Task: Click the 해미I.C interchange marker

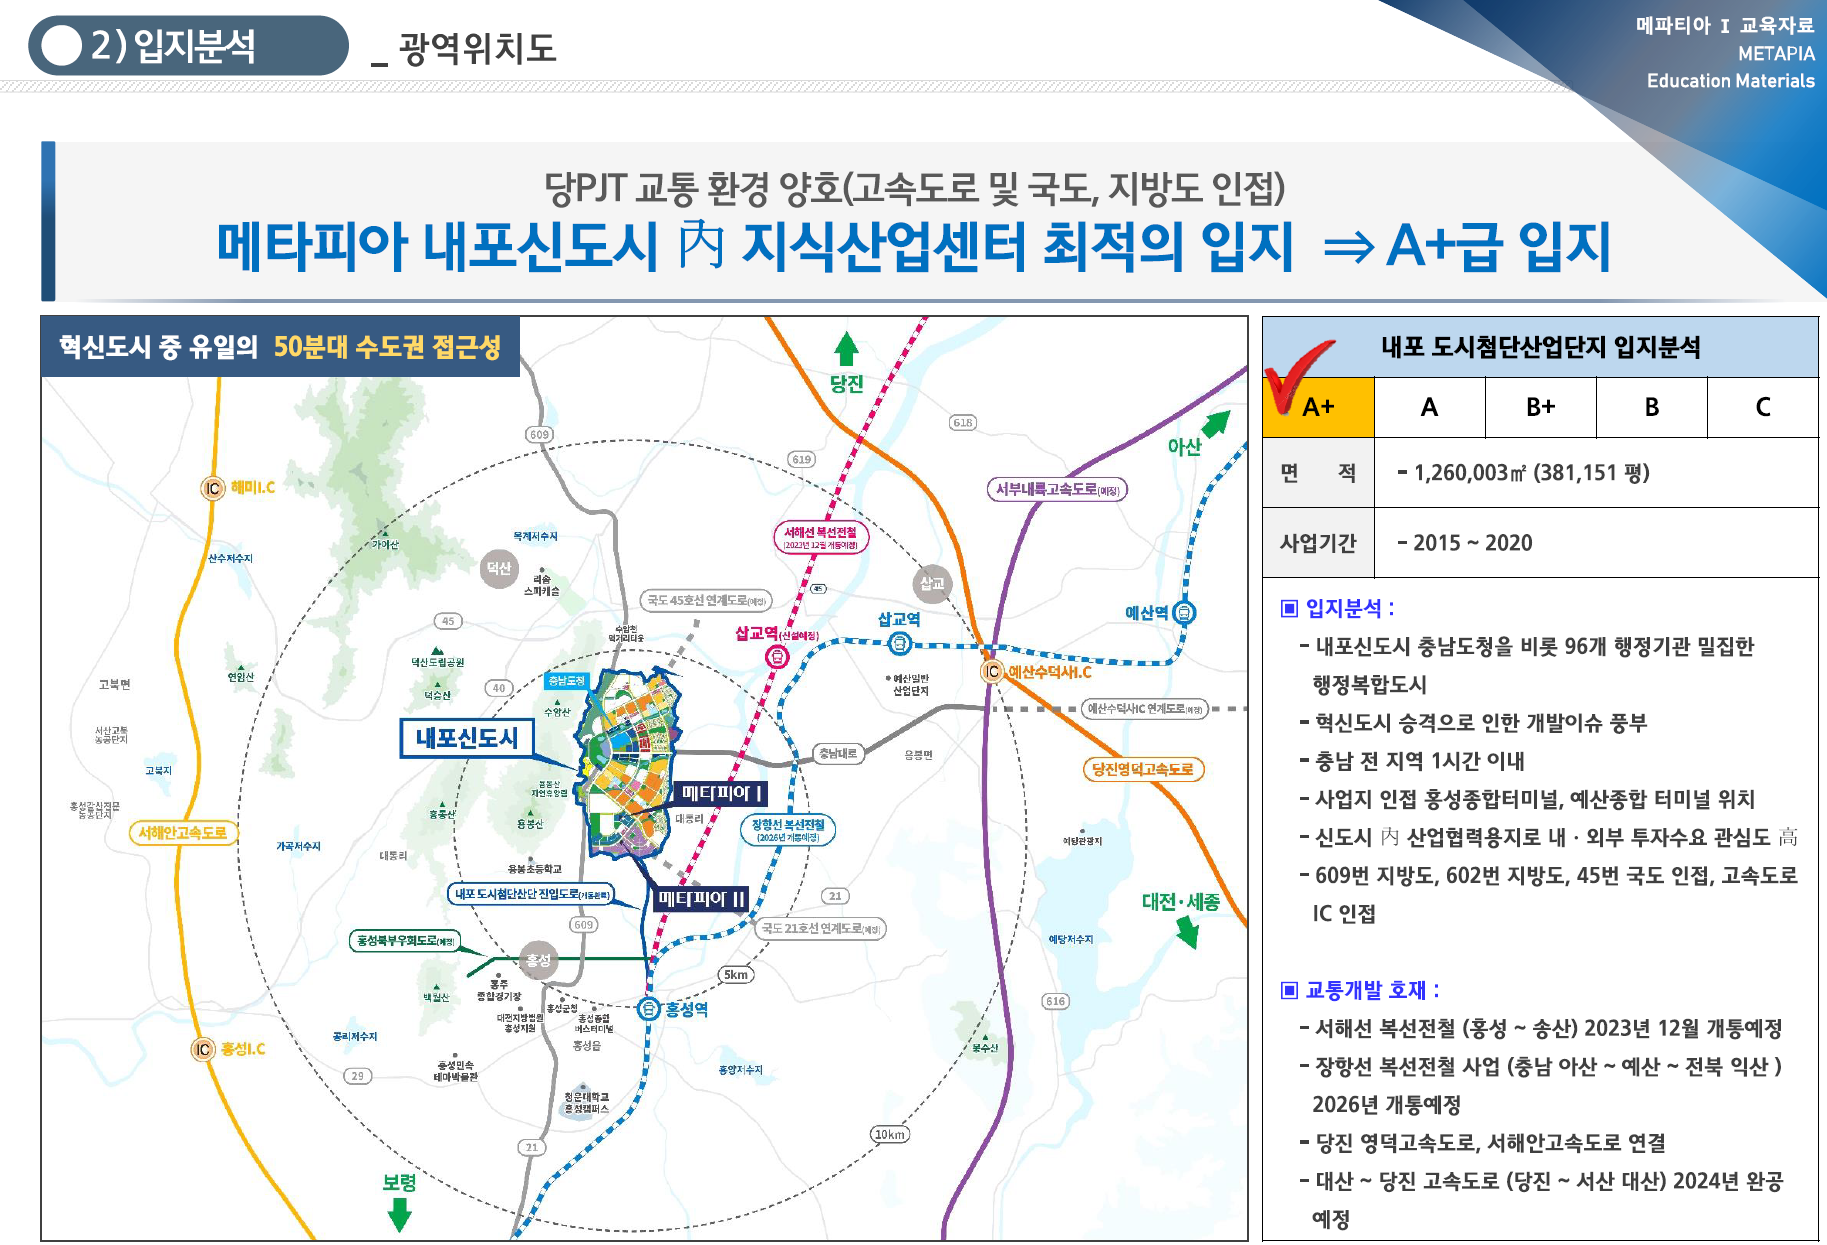Action: (212, 488)
